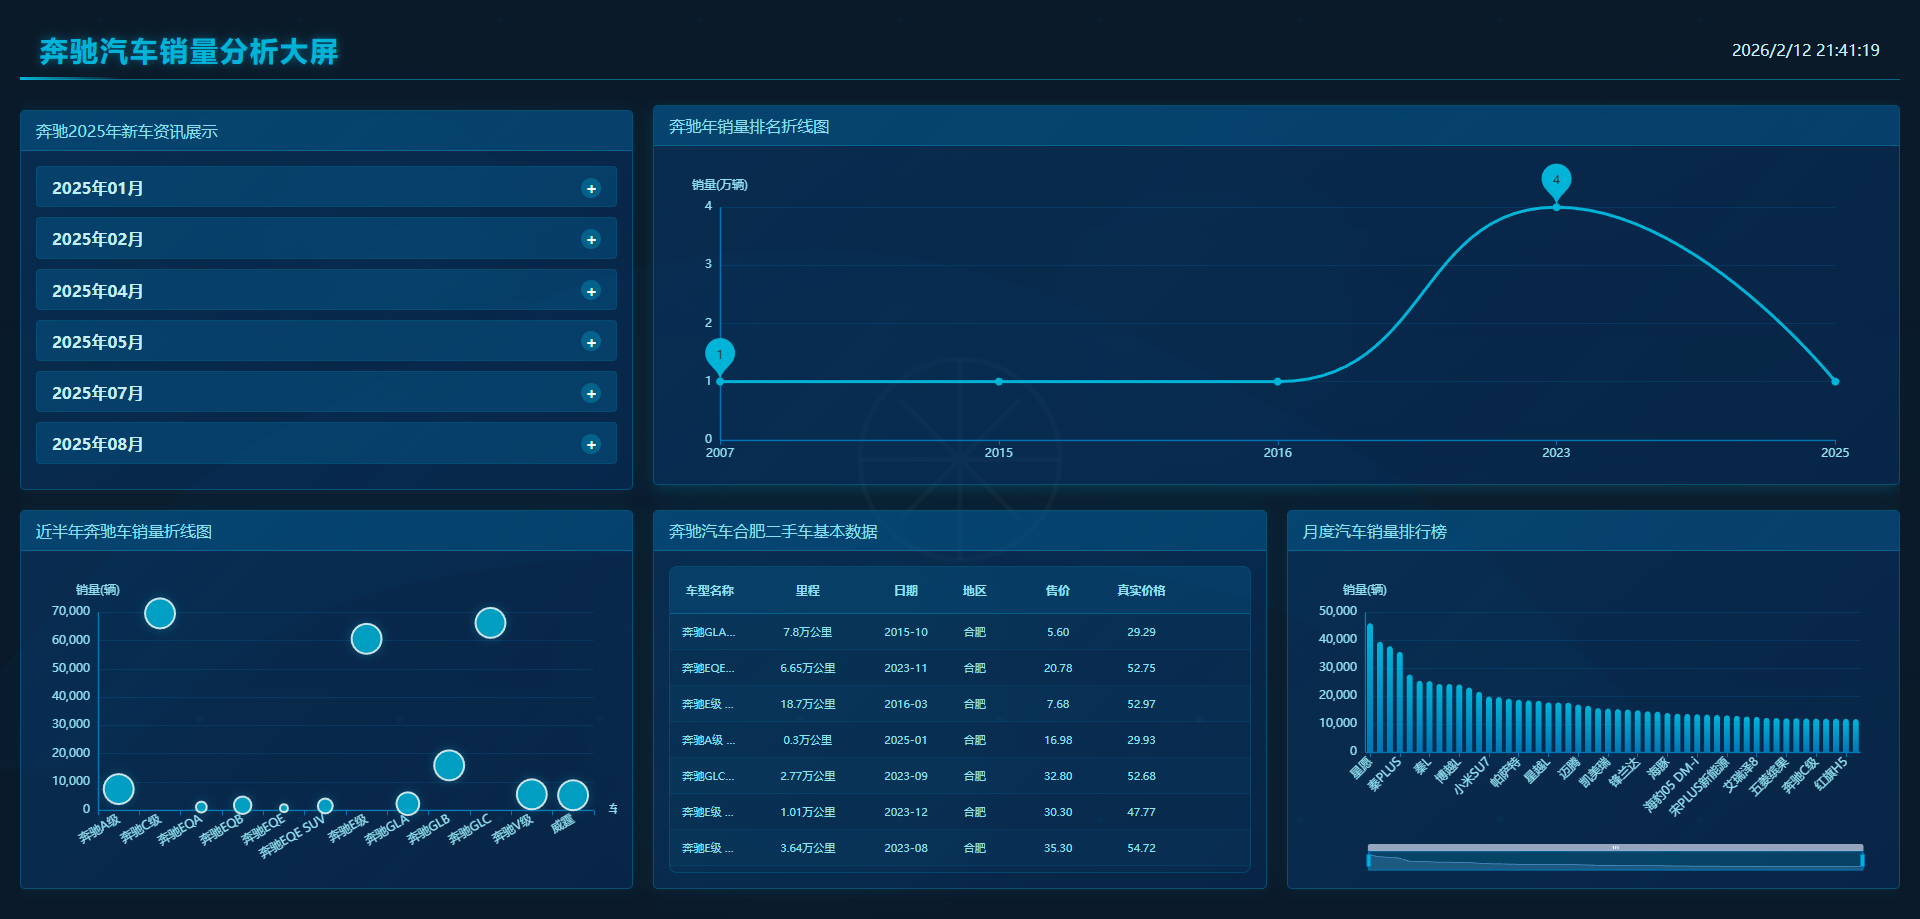Click the plus icon for 2025年01月
Viewport: 1920px width, 919px height.
[x=591, y=188]
